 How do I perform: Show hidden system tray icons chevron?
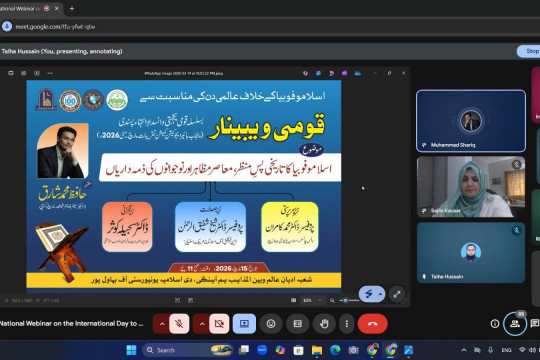click(464, 350)
